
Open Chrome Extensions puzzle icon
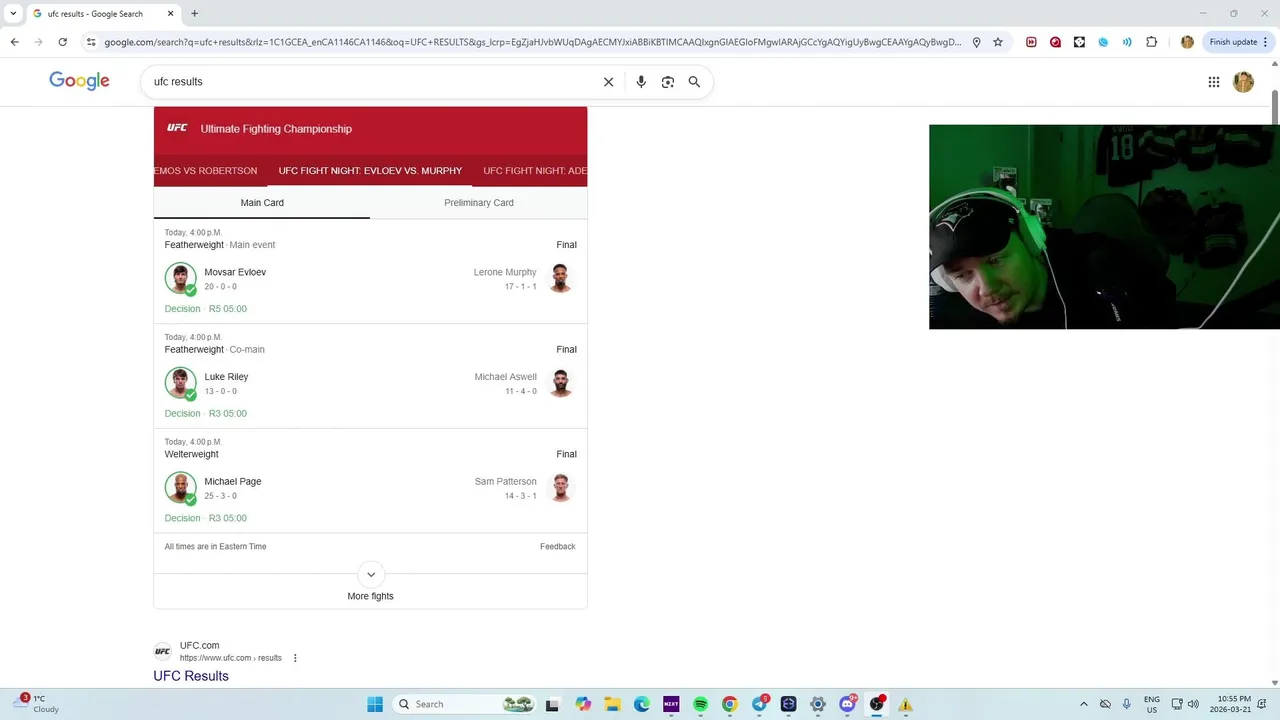point(1151,42)
